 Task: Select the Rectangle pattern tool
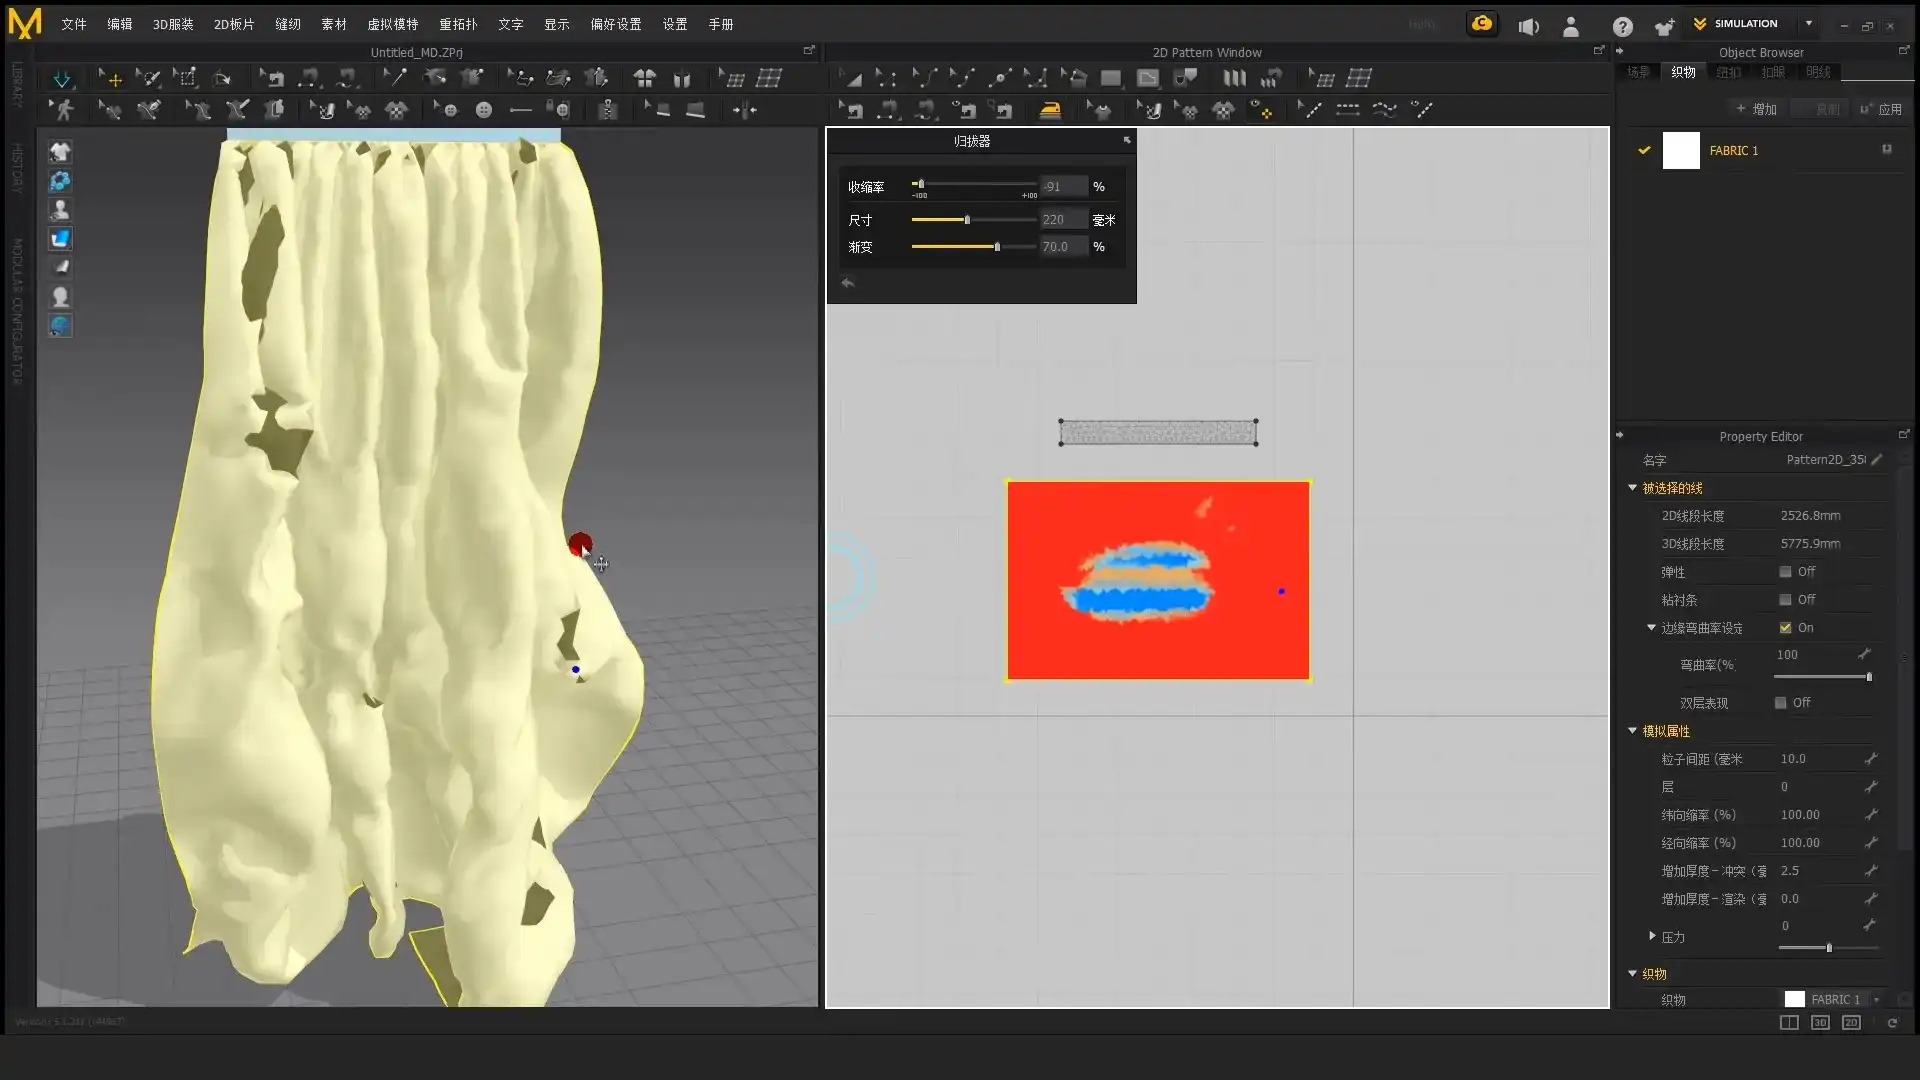click(1110, 78)
